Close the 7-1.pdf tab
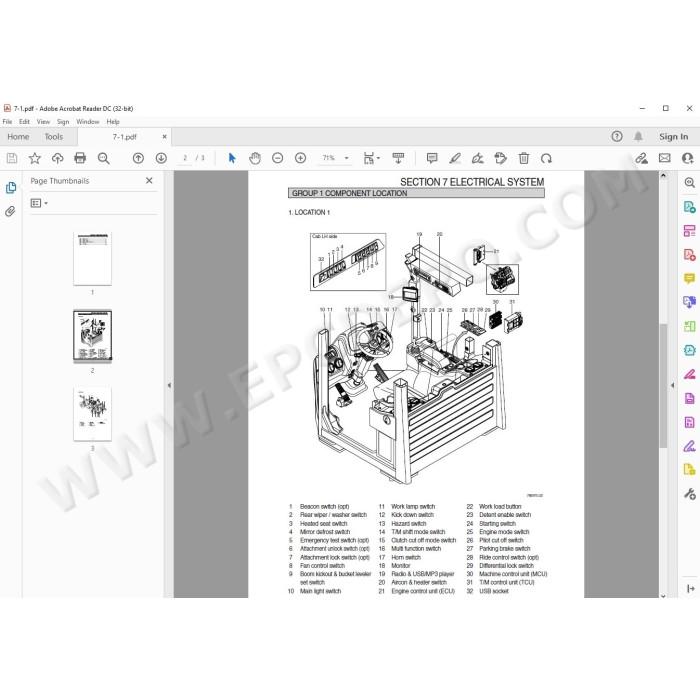This screenshot has width=700, height=700. pos(164,137)
